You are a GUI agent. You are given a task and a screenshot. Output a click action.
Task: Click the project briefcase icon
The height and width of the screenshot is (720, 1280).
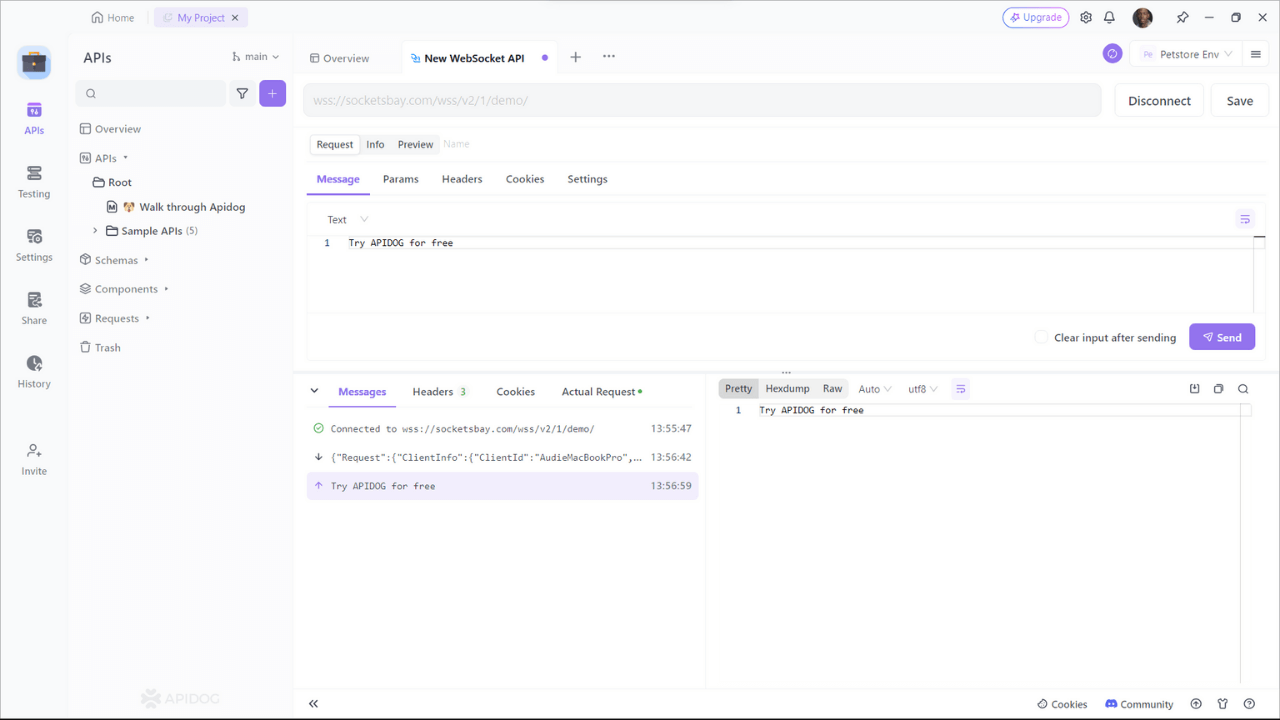[34, 62]
